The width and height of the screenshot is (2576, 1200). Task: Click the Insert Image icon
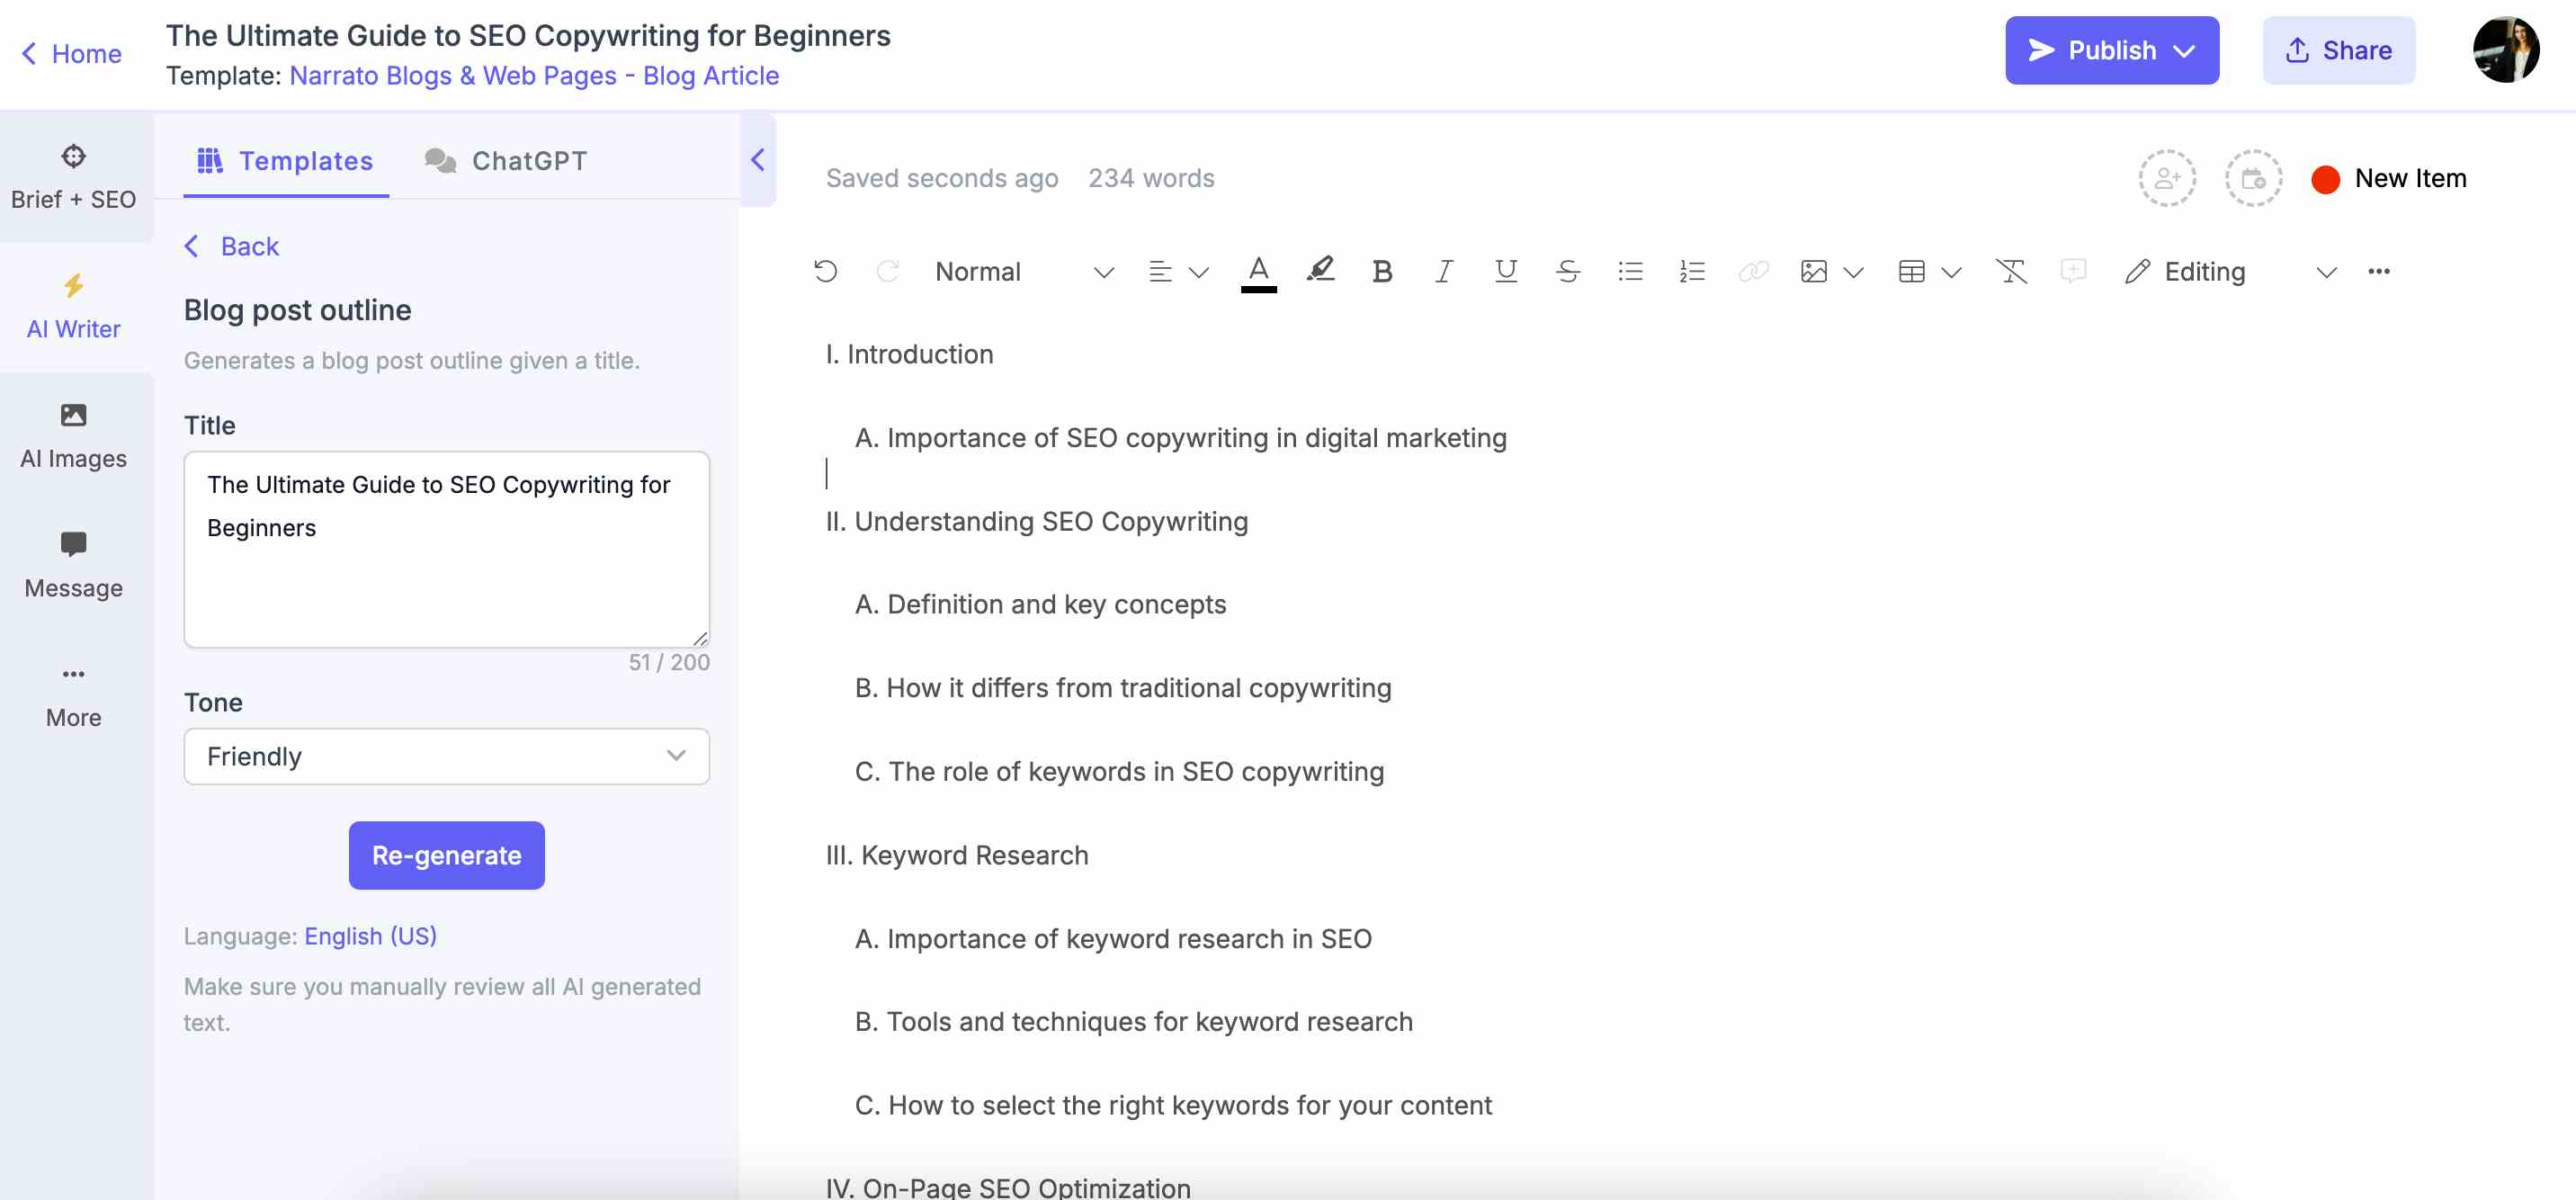tap(1812, 272)
